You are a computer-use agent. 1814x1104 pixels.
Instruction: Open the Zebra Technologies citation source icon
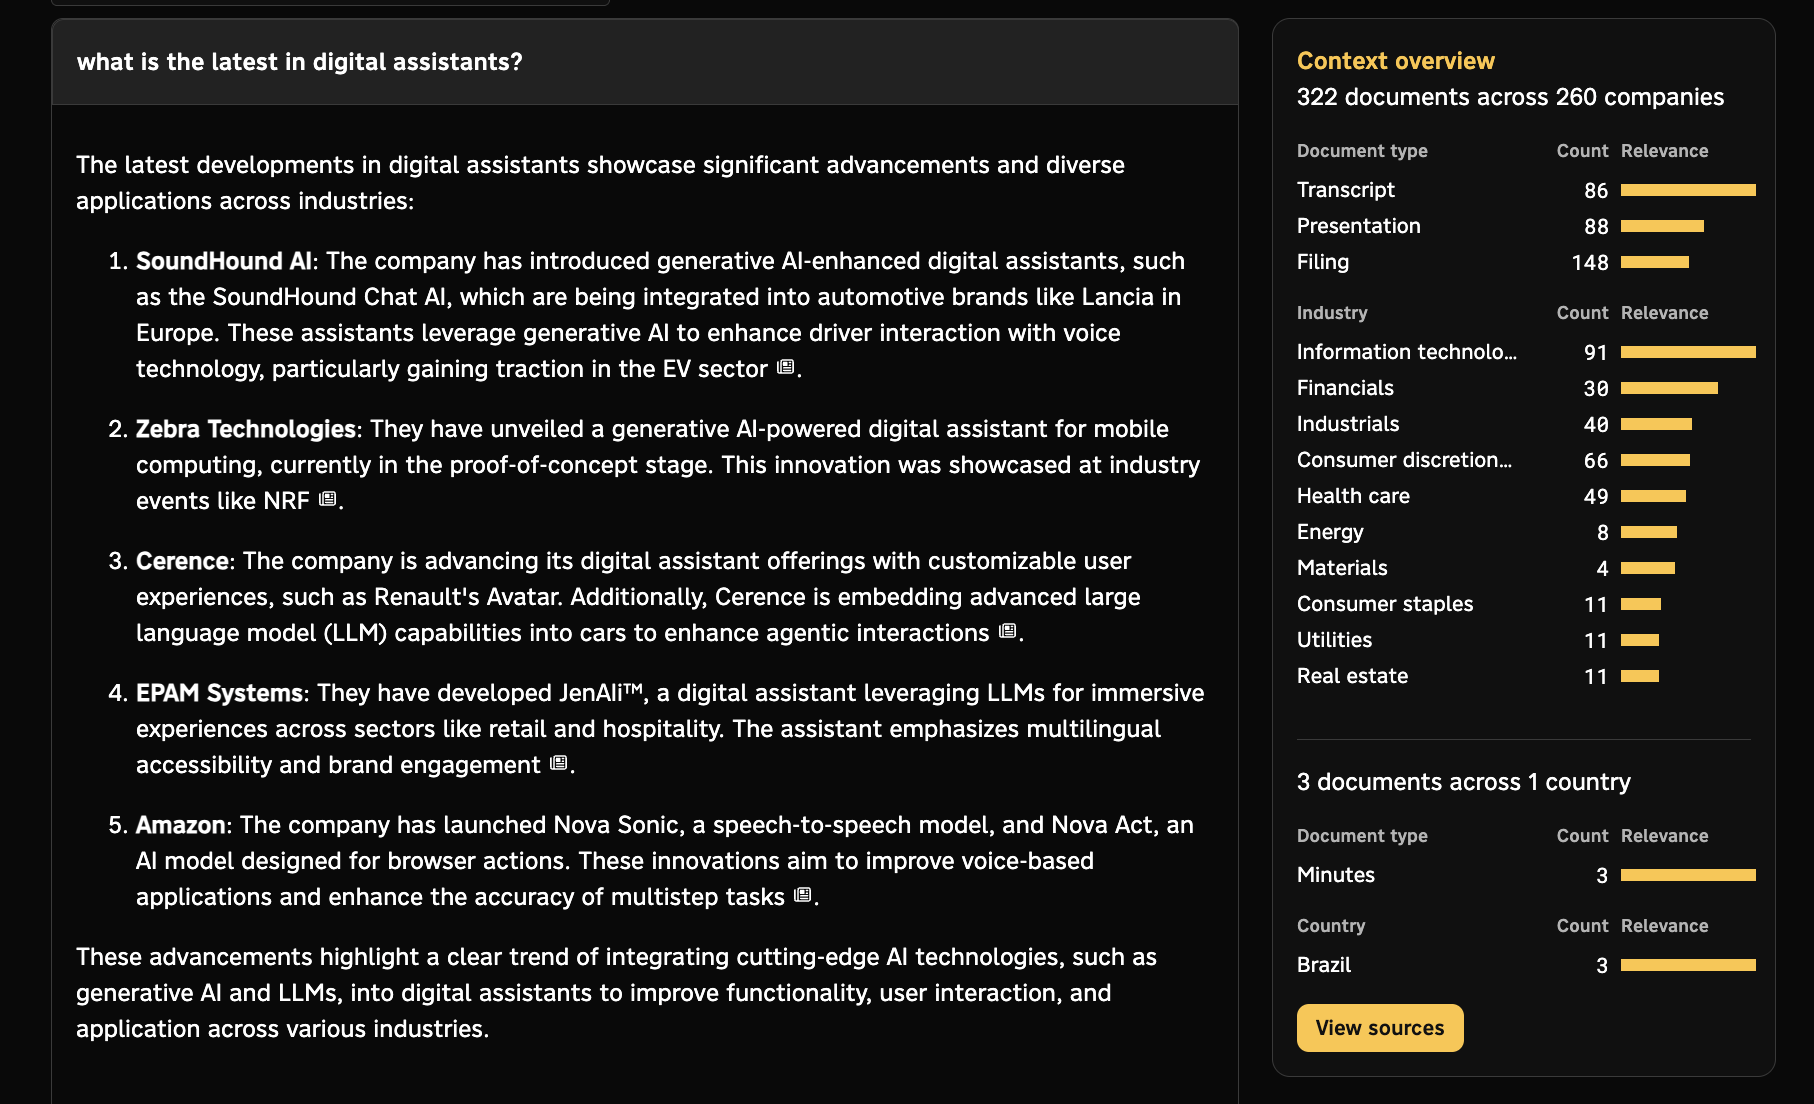pos(327,499)
